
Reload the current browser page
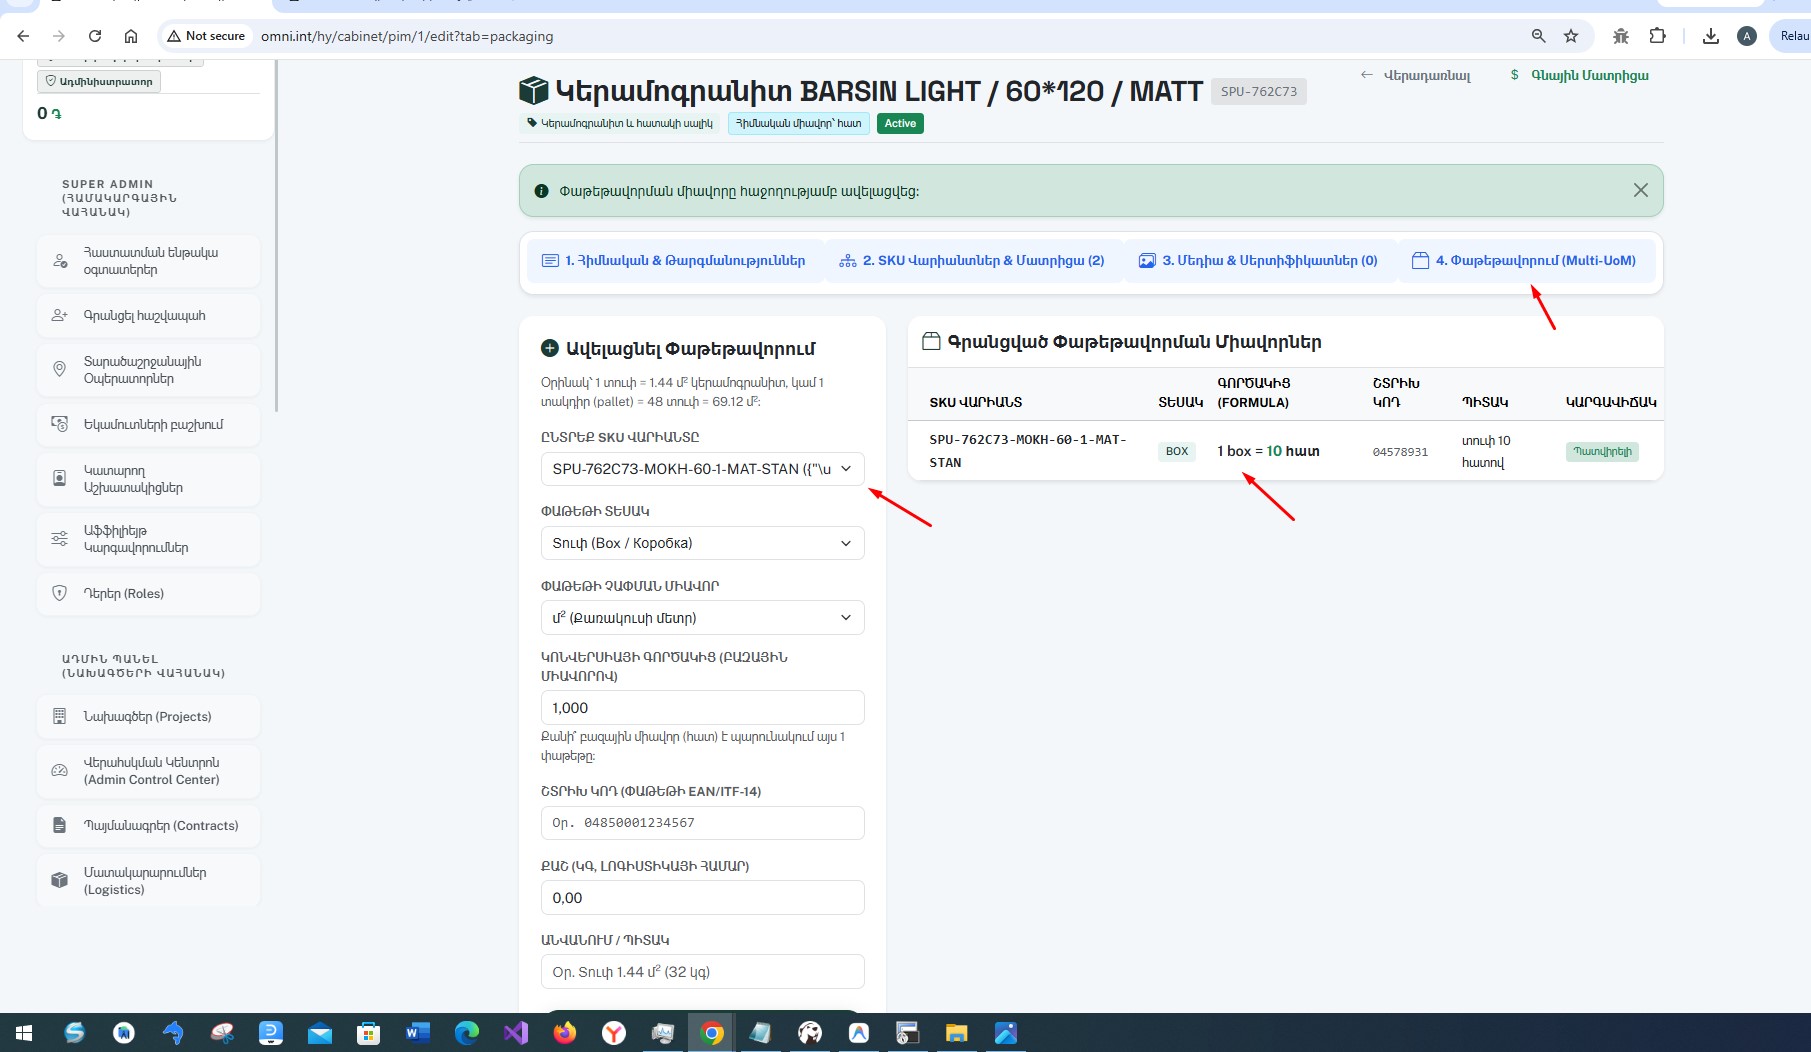[95, 36]
